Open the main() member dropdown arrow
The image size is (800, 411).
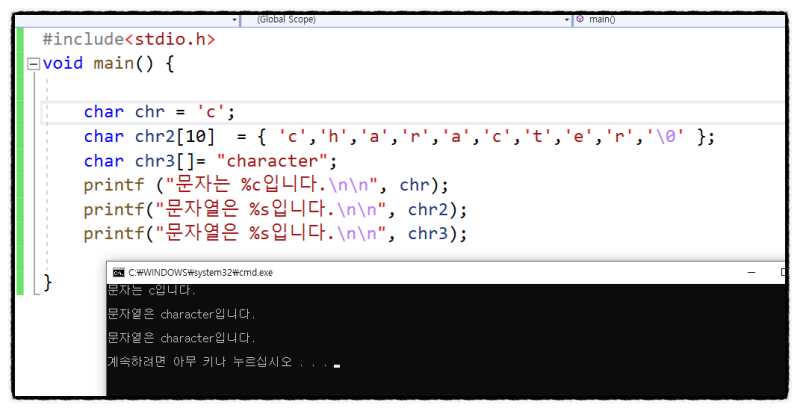click(566, 20)
